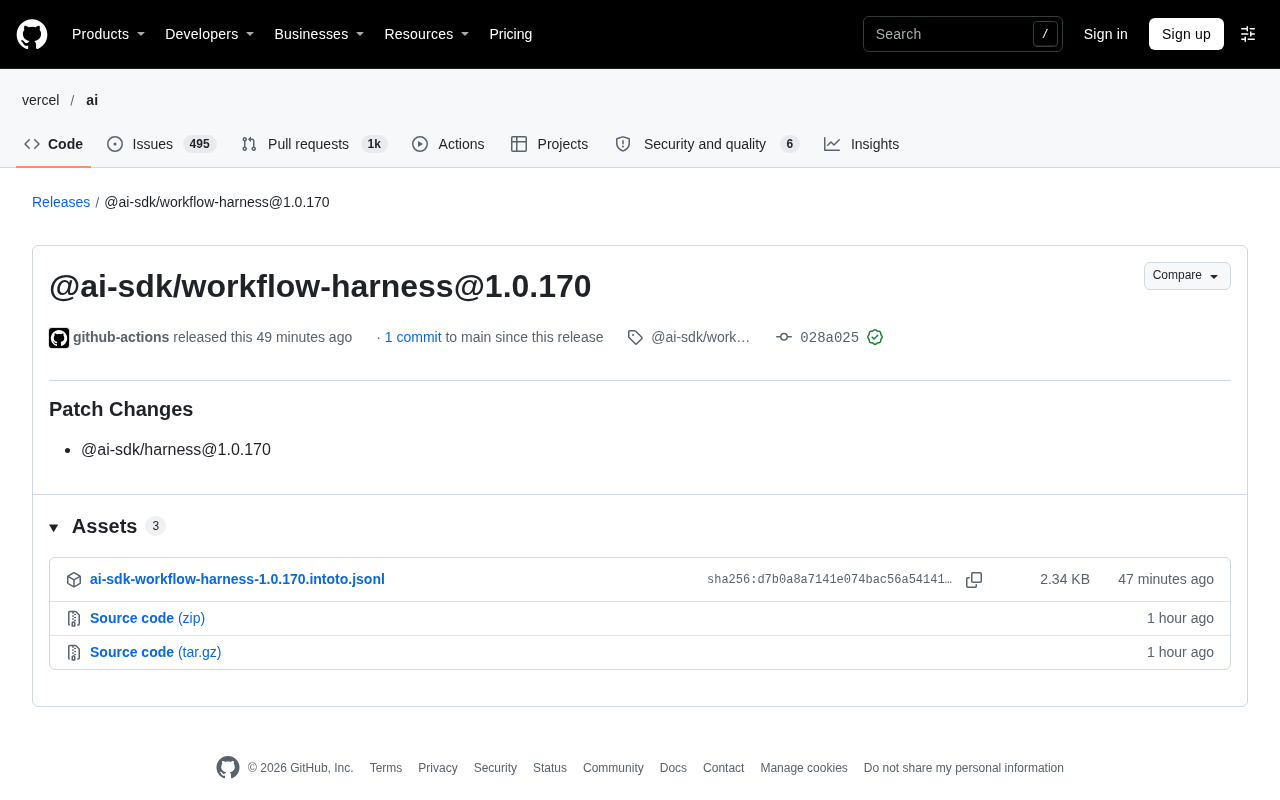
Task: Open the Projects tab
Action: pos(550,144)
